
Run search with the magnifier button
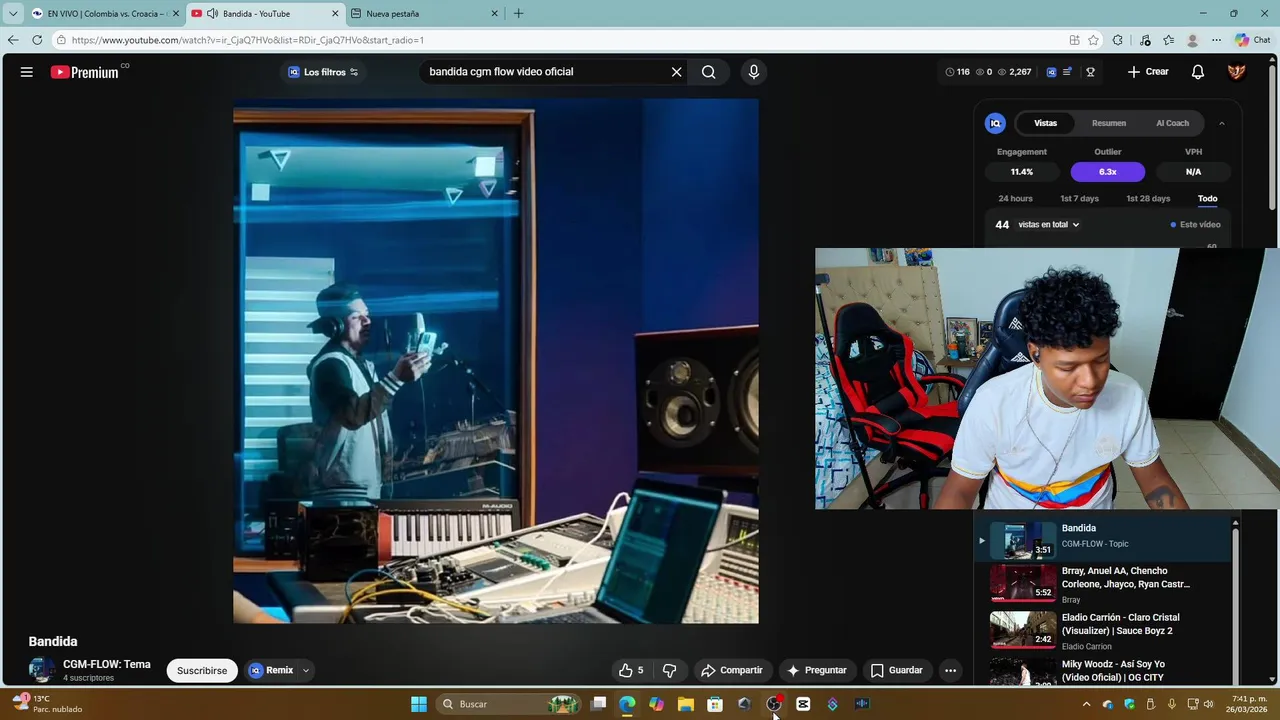click(x=708, y=72)
